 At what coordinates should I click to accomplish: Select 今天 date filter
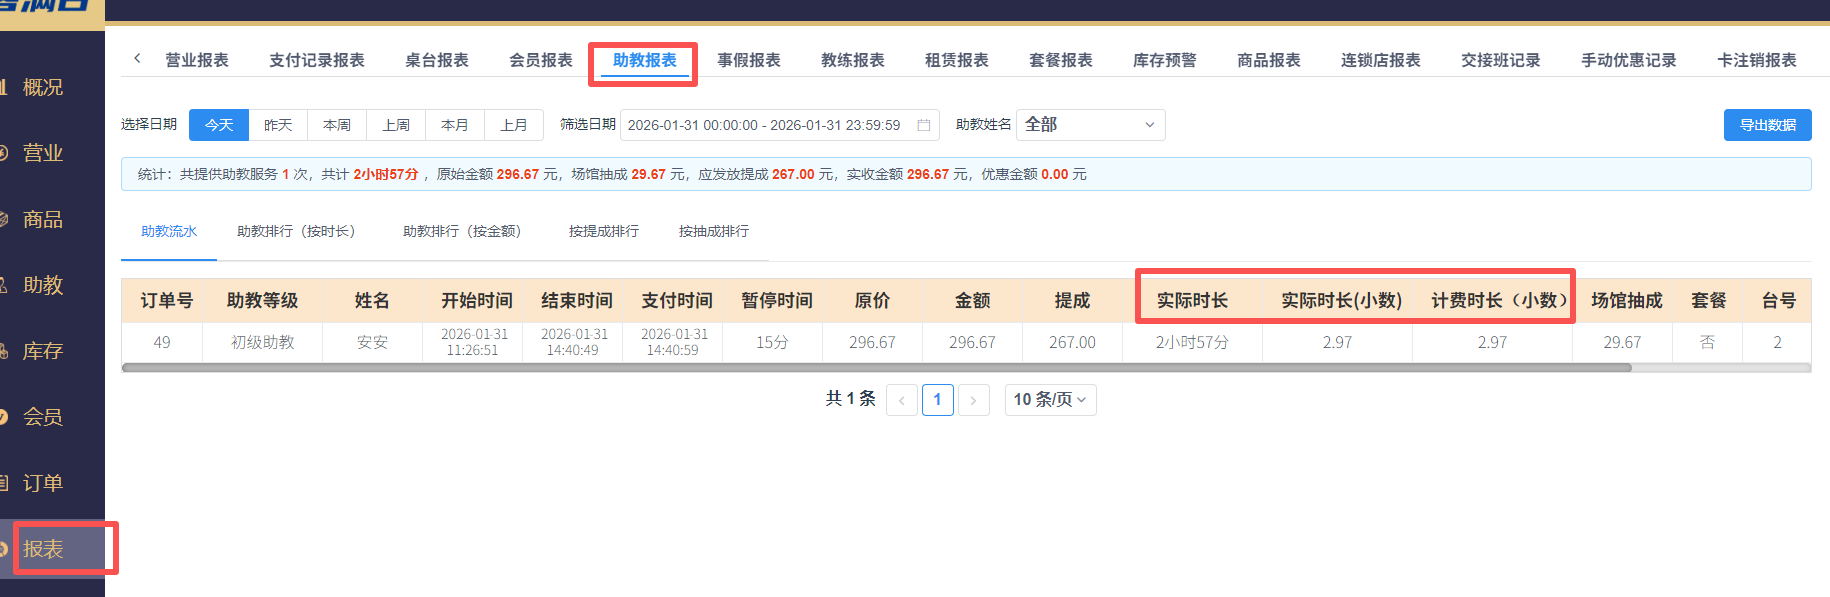tap(219, 125)
